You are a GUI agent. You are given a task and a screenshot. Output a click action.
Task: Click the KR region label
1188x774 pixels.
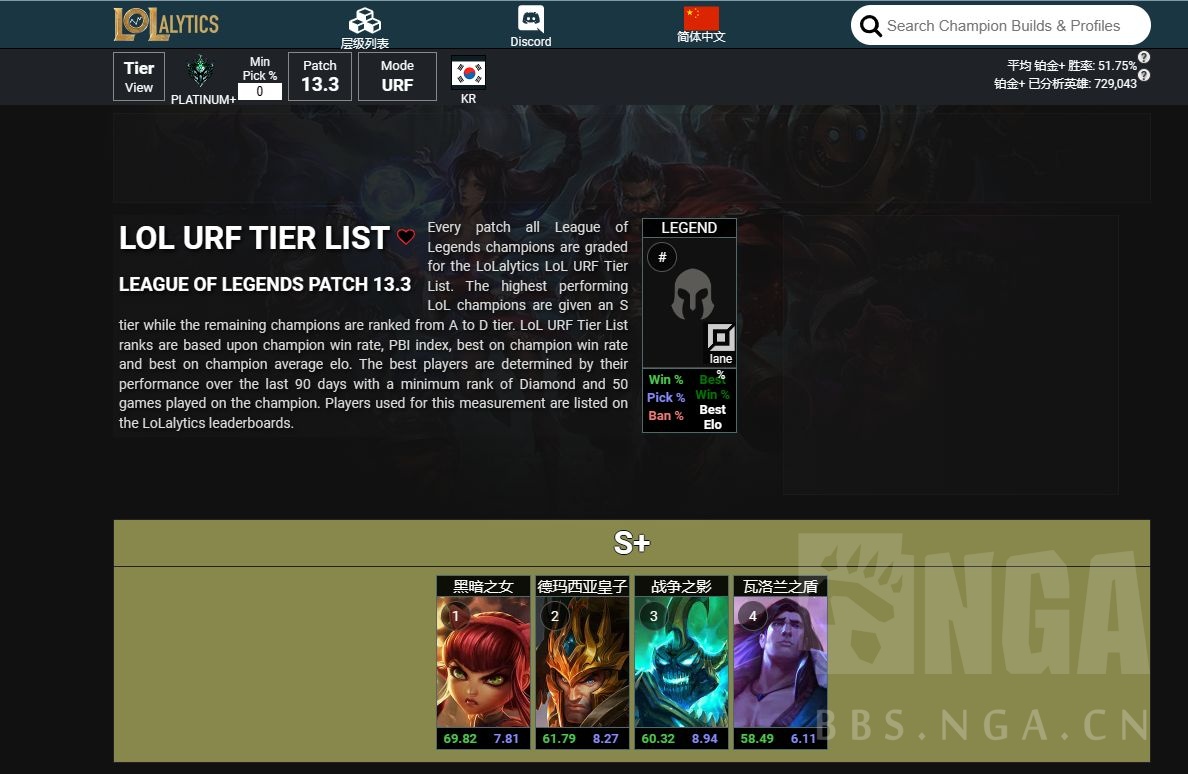(468, 98)
